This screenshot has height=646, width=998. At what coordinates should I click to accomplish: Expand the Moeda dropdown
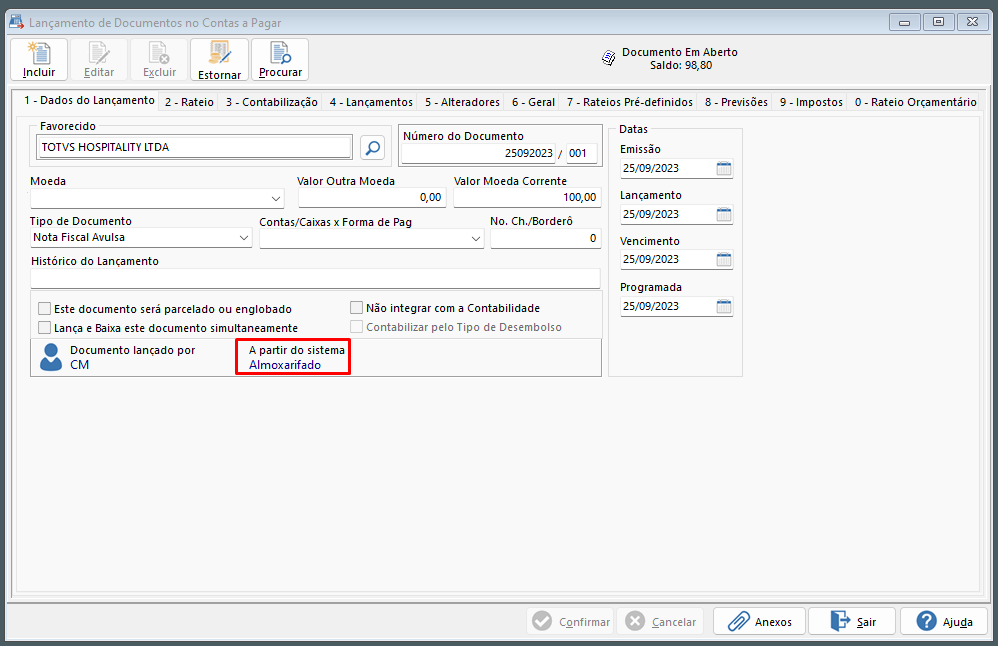click(276, 199)
